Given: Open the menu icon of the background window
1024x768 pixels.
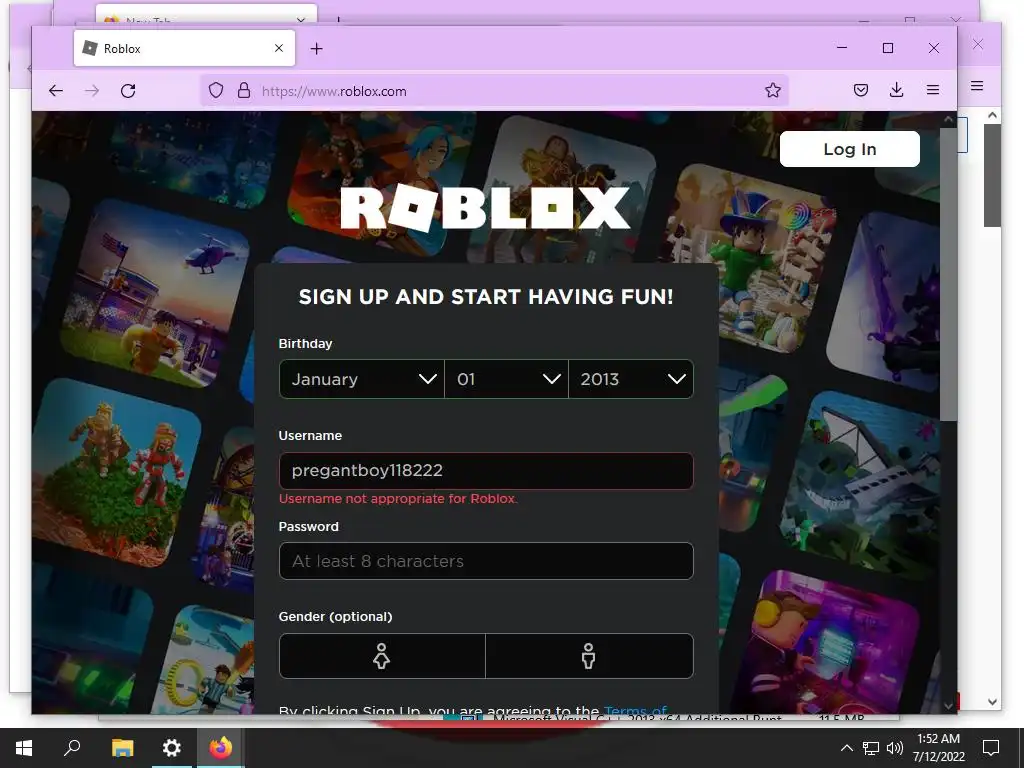Looking at the screenshot, I should (x=977, y=86).
